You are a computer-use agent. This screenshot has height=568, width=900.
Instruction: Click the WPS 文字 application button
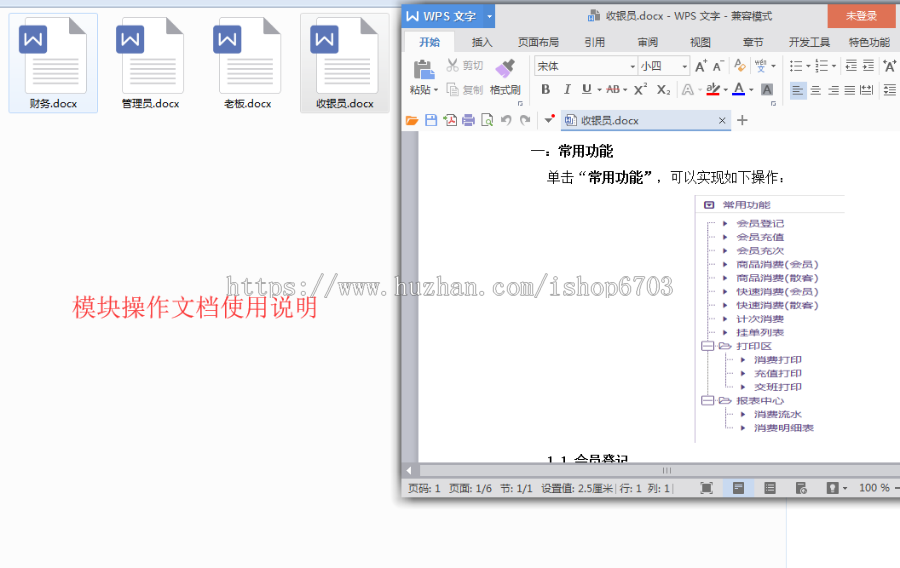[443, 17]
